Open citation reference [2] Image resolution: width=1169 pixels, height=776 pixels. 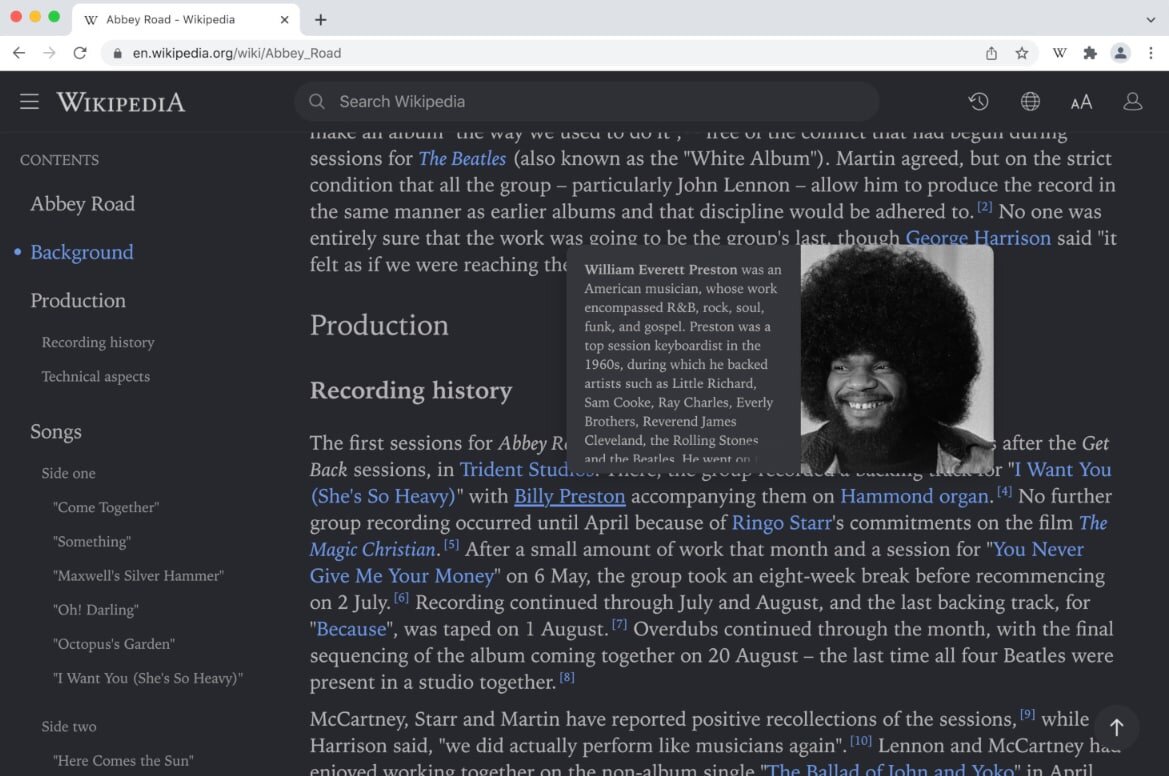coord(984,206)
